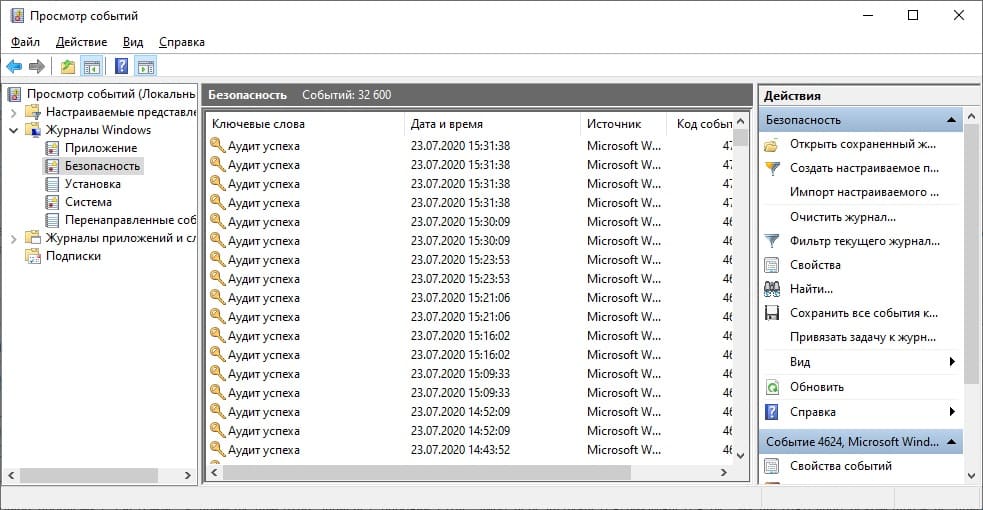Click the Журналы Windows folder icon

(x=33, y=130)
